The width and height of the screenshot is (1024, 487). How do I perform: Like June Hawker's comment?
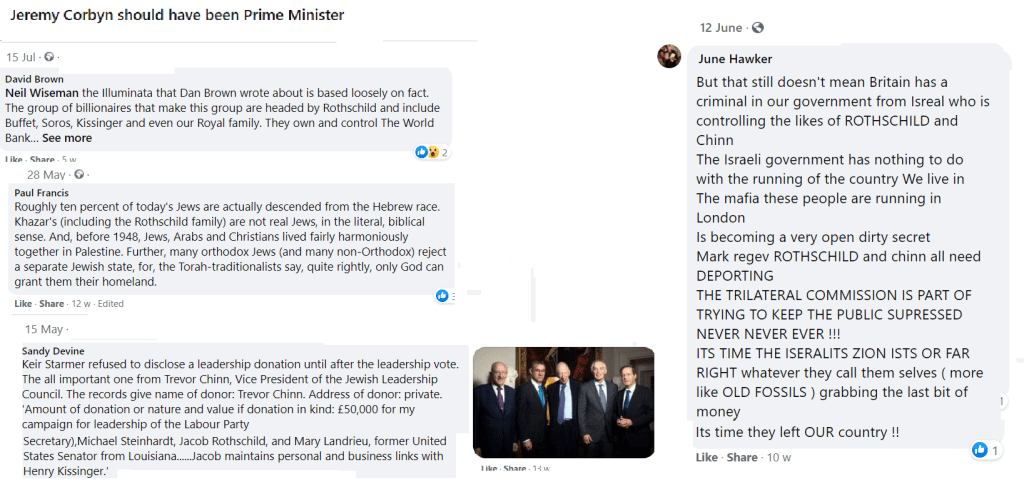(x=707, y=457)
